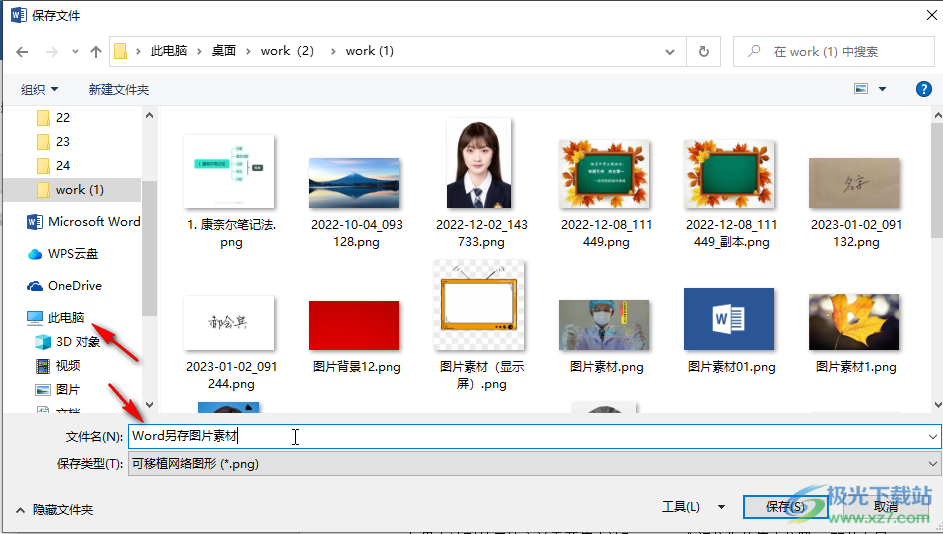Image resolution: width=943 pixels, height=534 pixels.
Task: Click 新建文件夹 button
Action: pos(118,90)
